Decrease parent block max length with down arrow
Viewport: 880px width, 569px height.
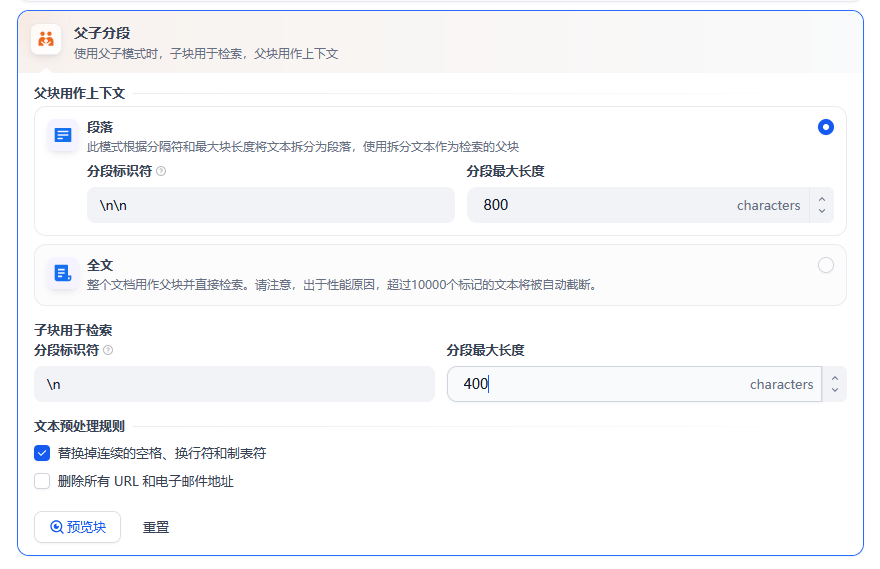coord(822,211)
